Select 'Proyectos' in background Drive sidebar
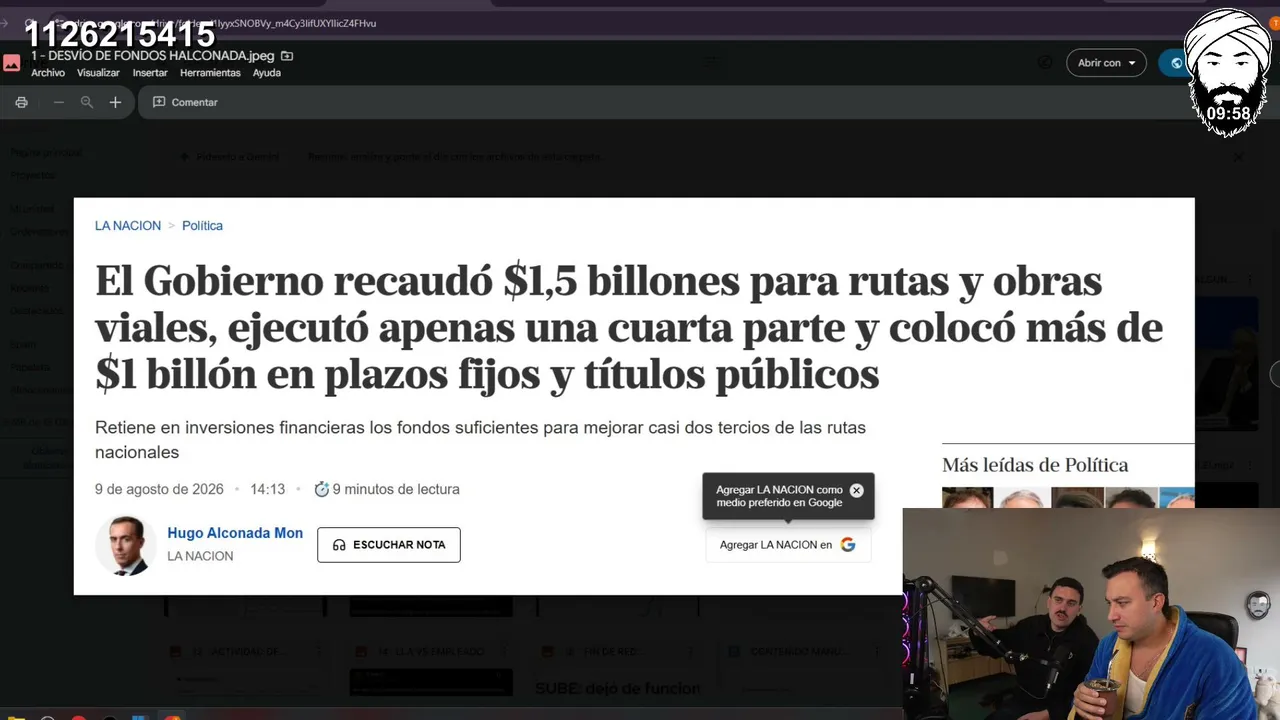The image size is (1280, 720). point(33,175)
